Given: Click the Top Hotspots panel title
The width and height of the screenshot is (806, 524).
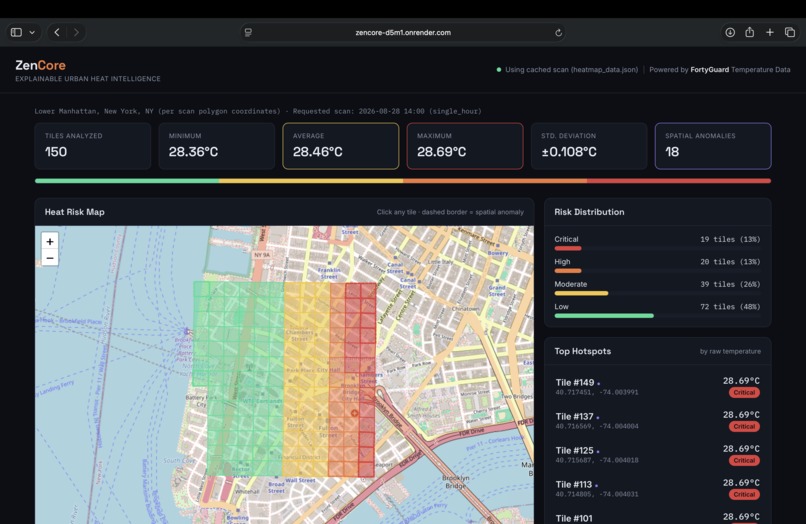Looking at the screenshot, I should pyautogui.click(x=582, y=351).
